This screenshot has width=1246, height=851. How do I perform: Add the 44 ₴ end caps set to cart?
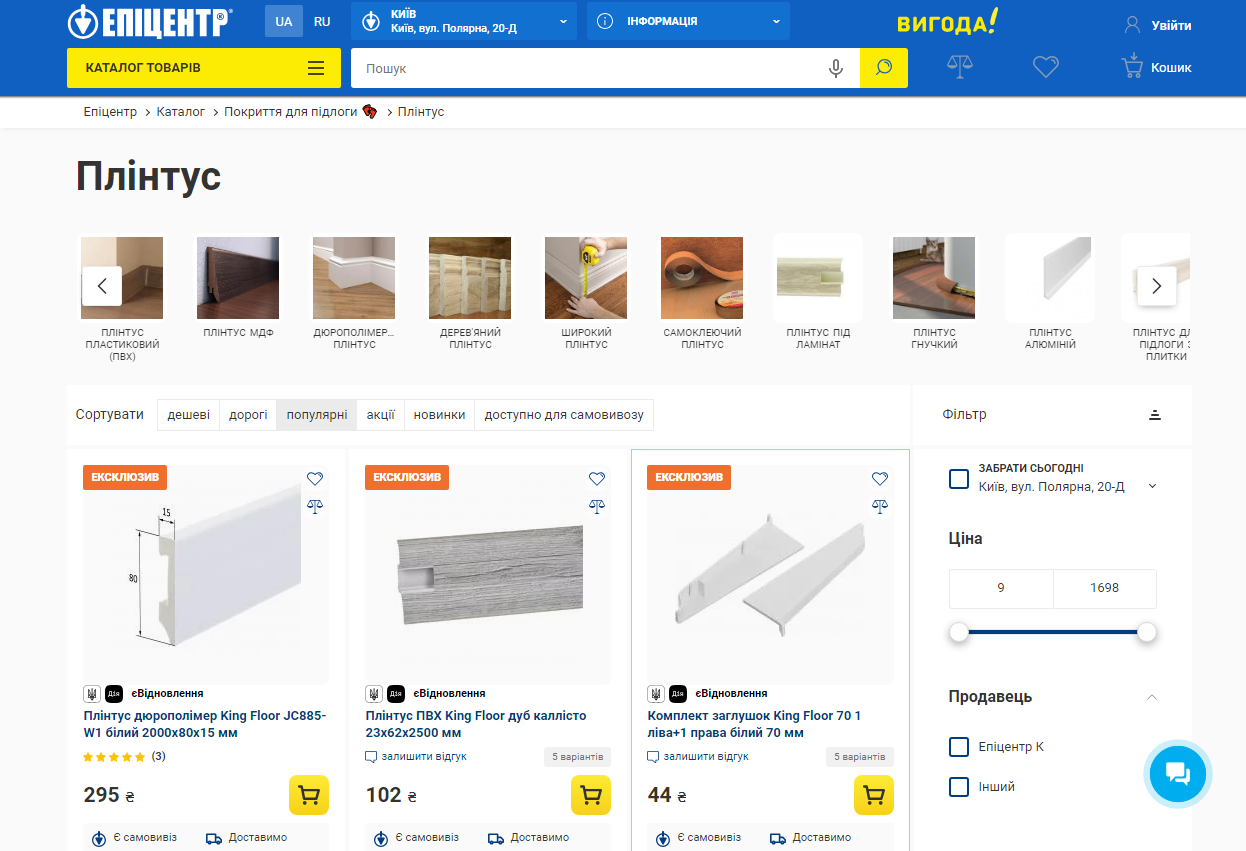873,795
